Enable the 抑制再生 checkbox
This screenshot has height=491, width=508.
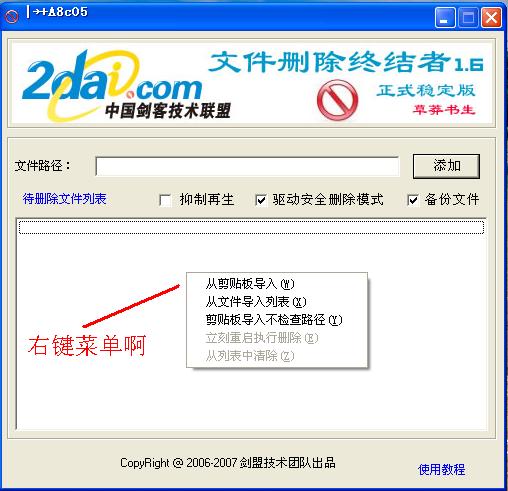166,200
